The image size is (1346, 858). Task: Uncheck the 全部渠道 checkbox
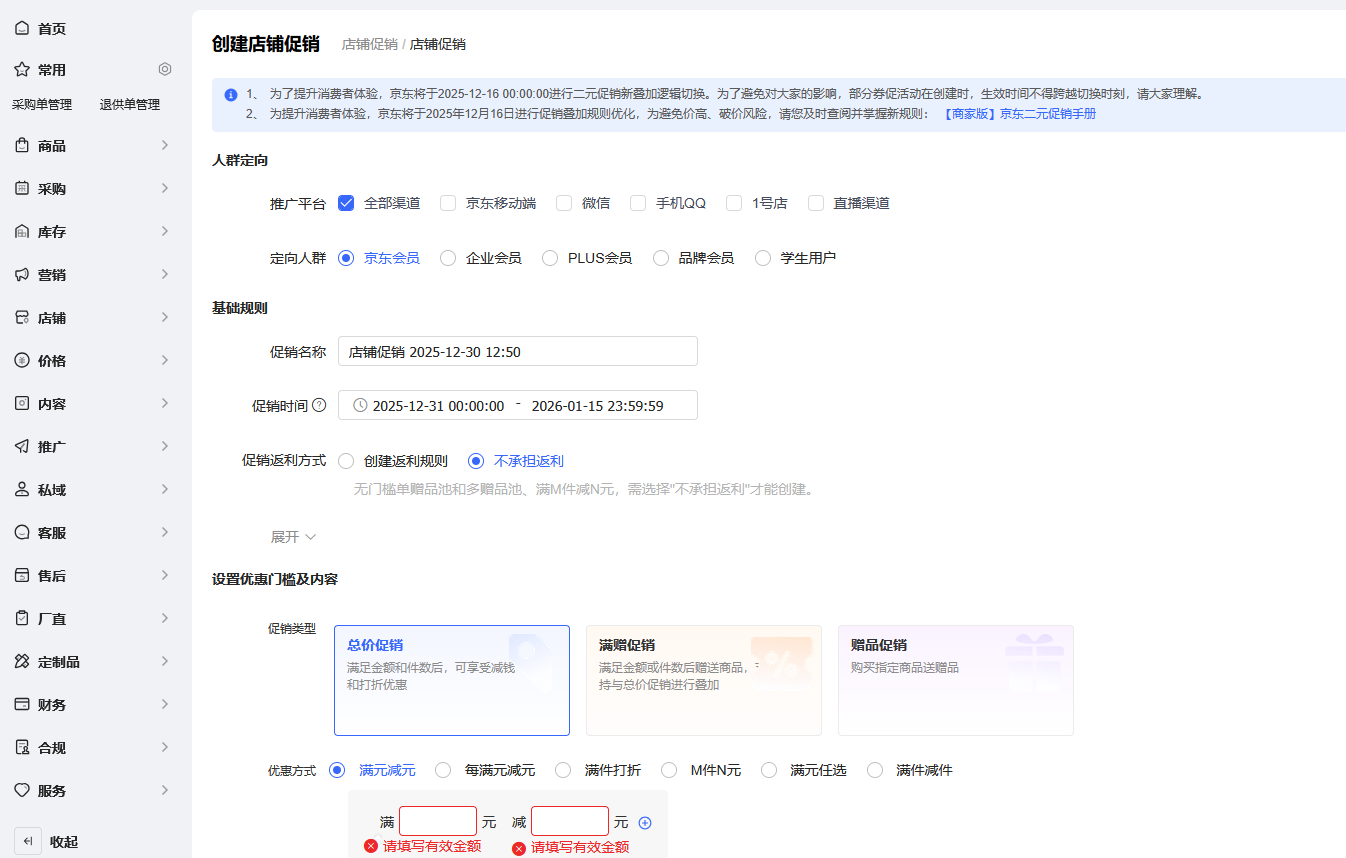point(347,203)
